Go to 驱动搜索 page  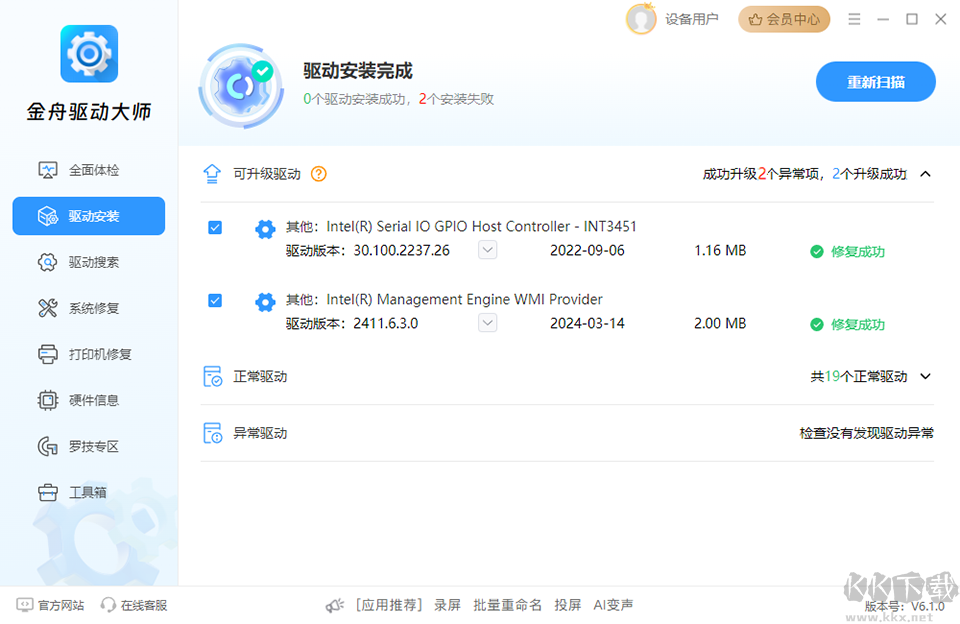[89, 262]
